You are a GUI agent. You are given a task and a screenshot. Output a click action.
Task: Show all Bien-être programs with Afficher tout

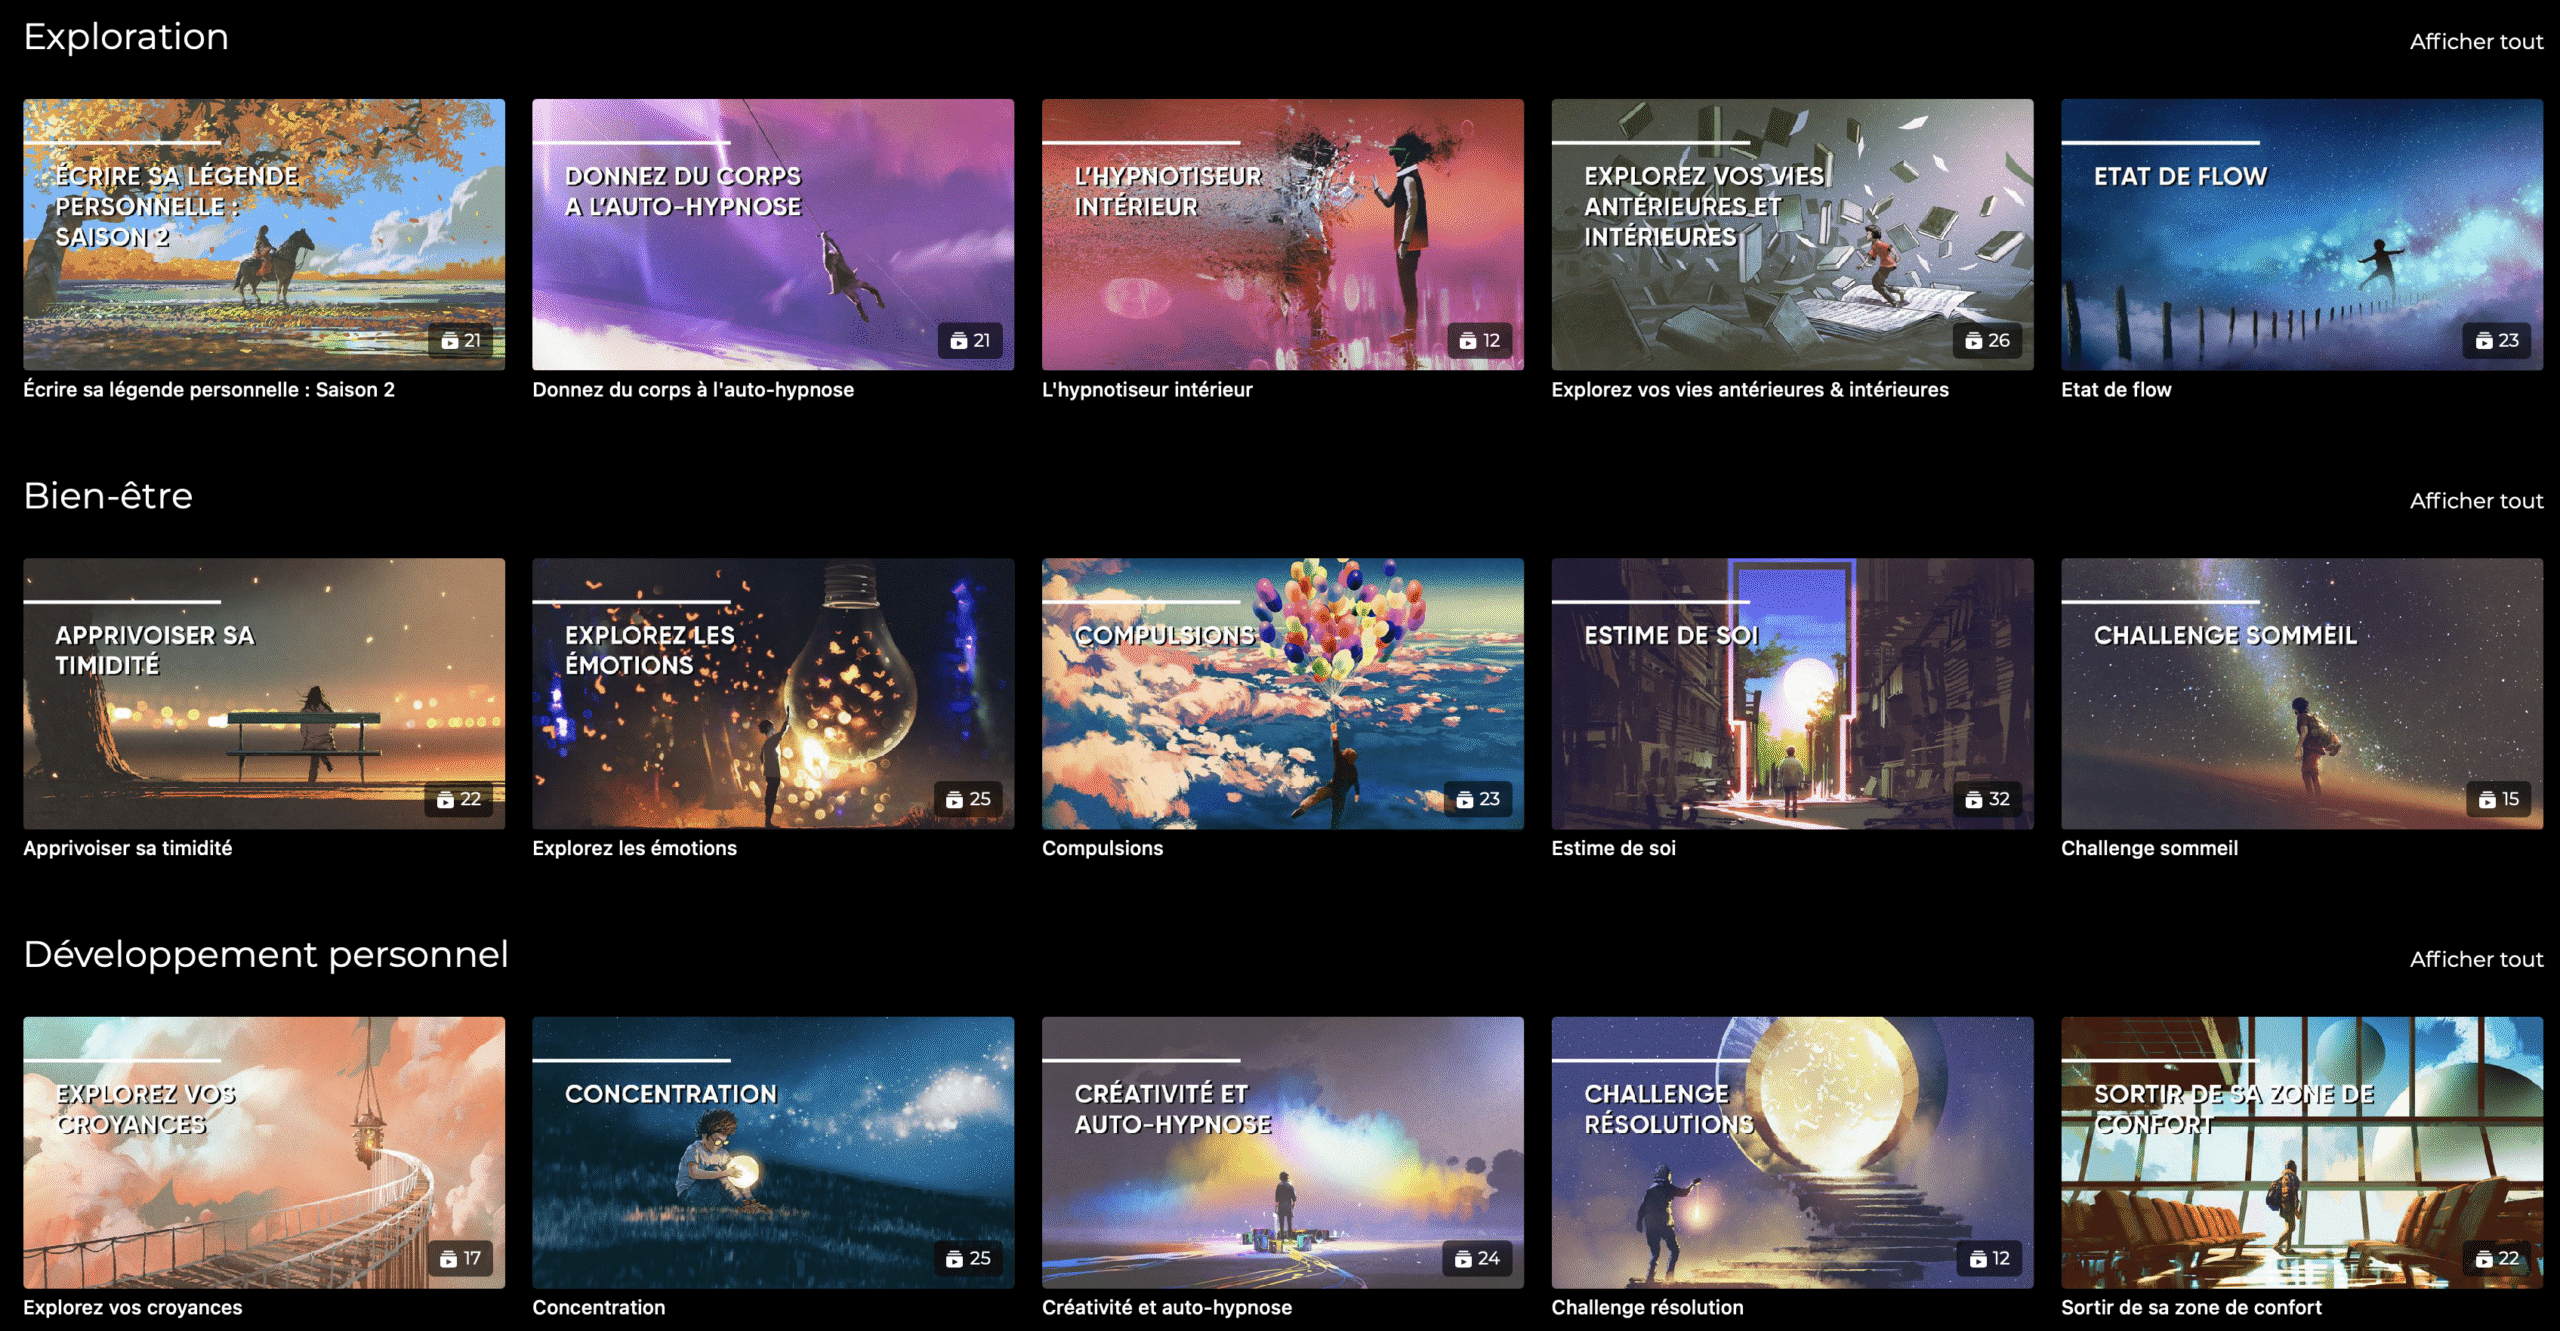(x=2475, y=501)
